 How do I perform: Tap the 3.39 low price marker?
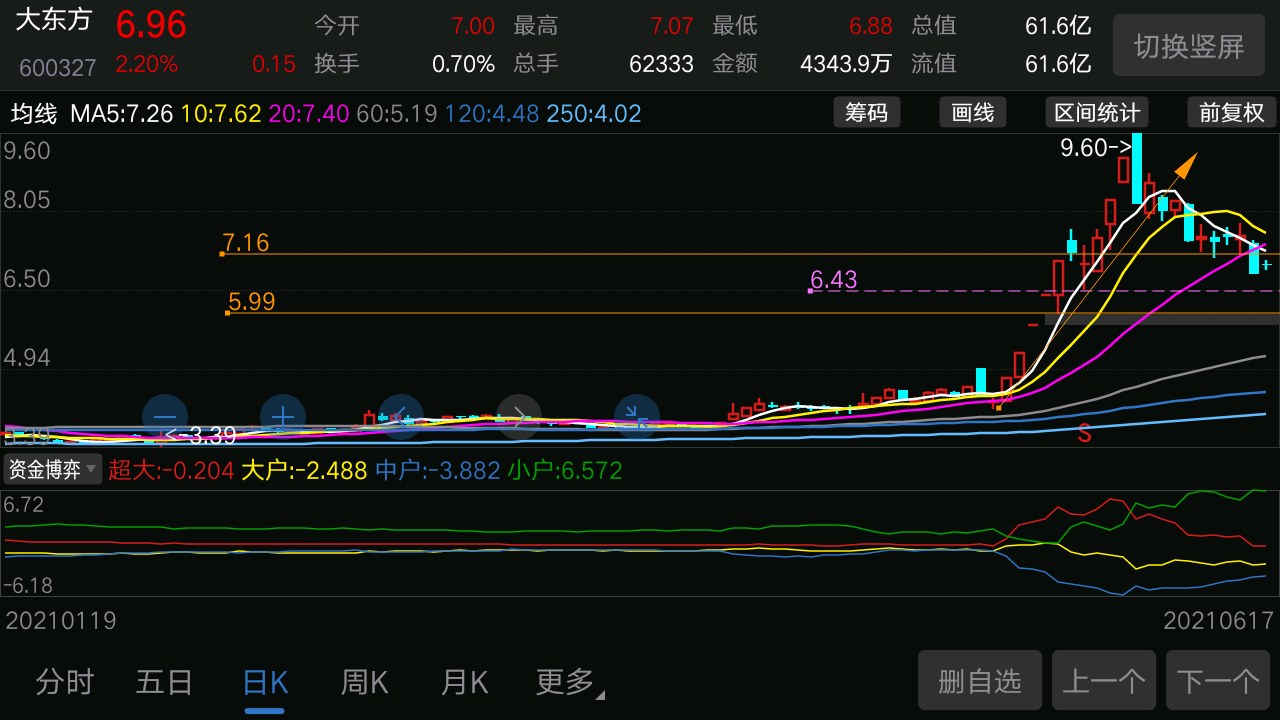[x=200, y=435]
